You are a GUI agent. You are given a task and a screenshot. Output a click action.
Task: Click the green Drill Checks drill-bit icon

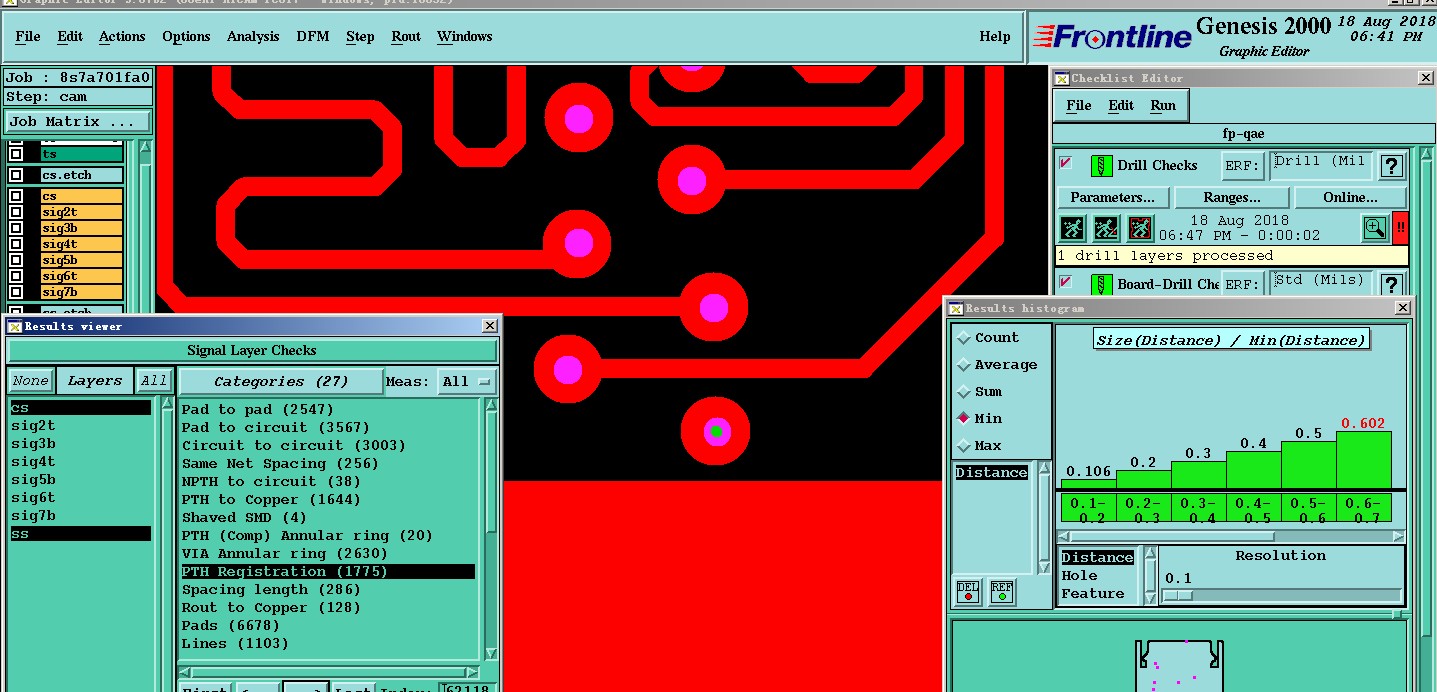coord(1101,166)
